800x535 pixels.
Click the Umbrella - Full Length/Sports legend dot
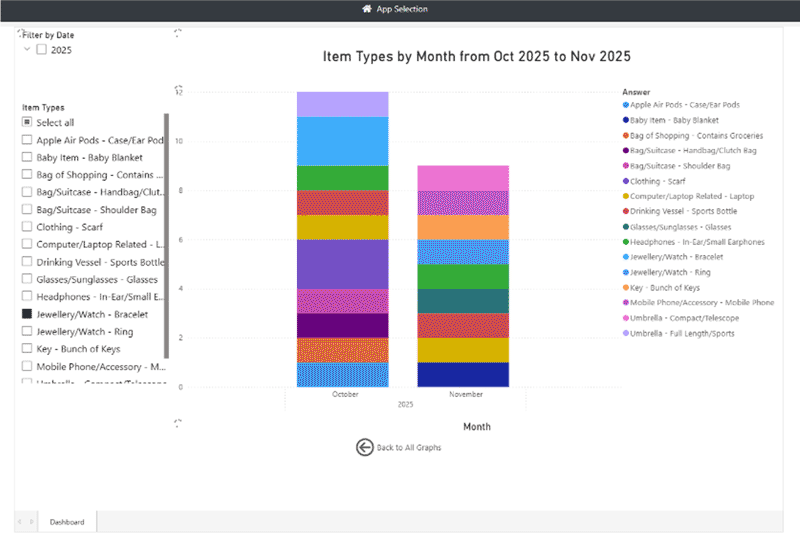(626, 332)
